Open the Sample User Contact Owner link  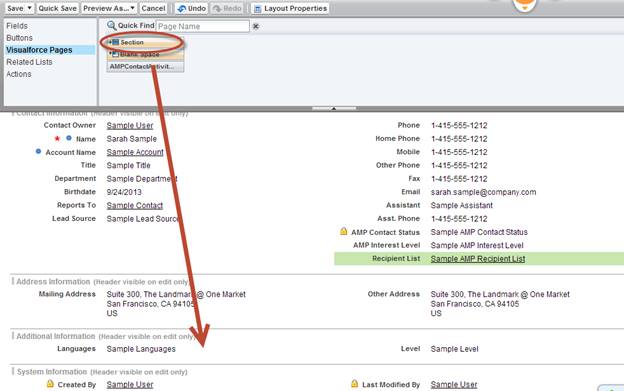click(130, 125)
